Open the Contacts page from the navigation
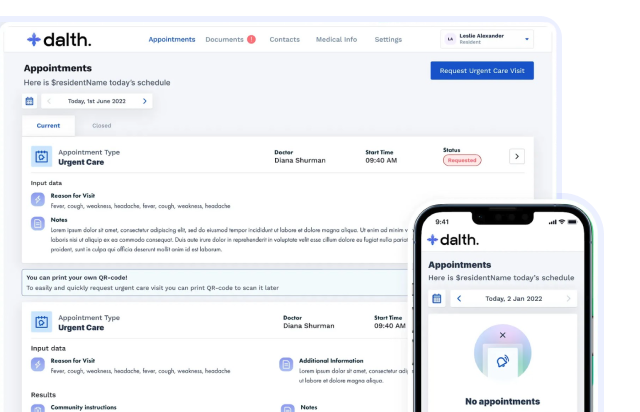 284,40
